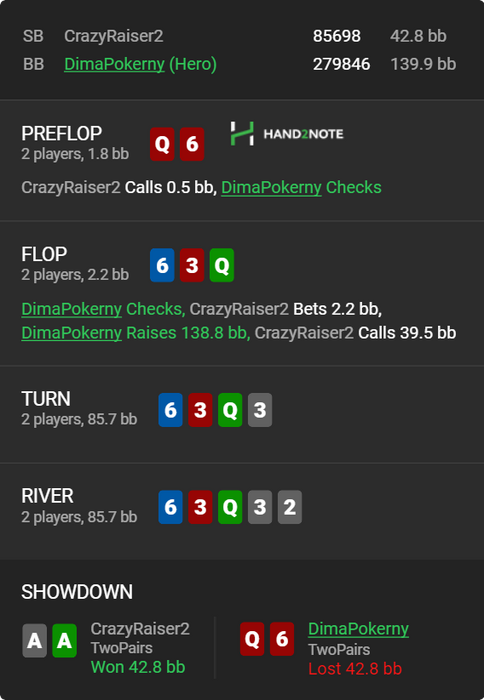Screen dimensions: 484x700
Task: Click the preflop 6 hole card
Action: tap(192, 144)
